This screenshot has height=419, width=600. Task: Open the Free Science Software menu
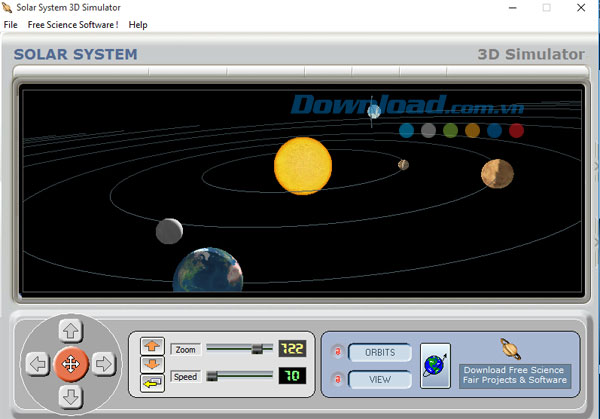click(73, 24)
